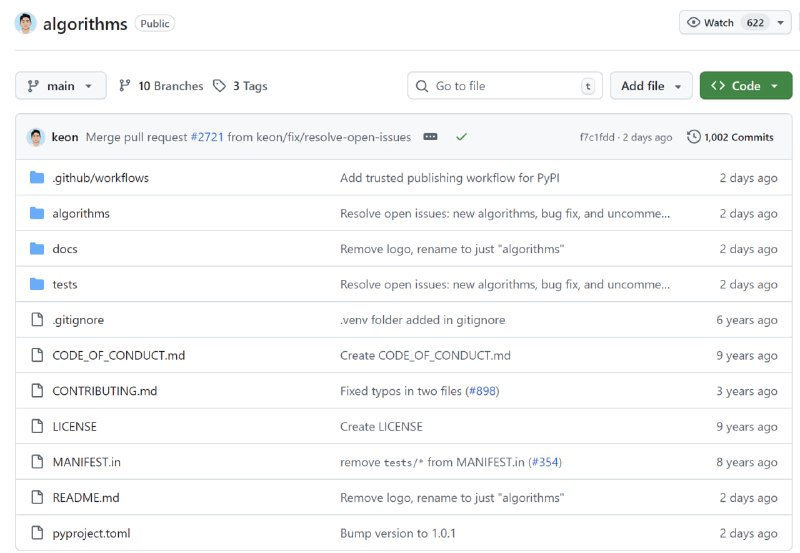Open the #898 pull request link

point(482,391)
